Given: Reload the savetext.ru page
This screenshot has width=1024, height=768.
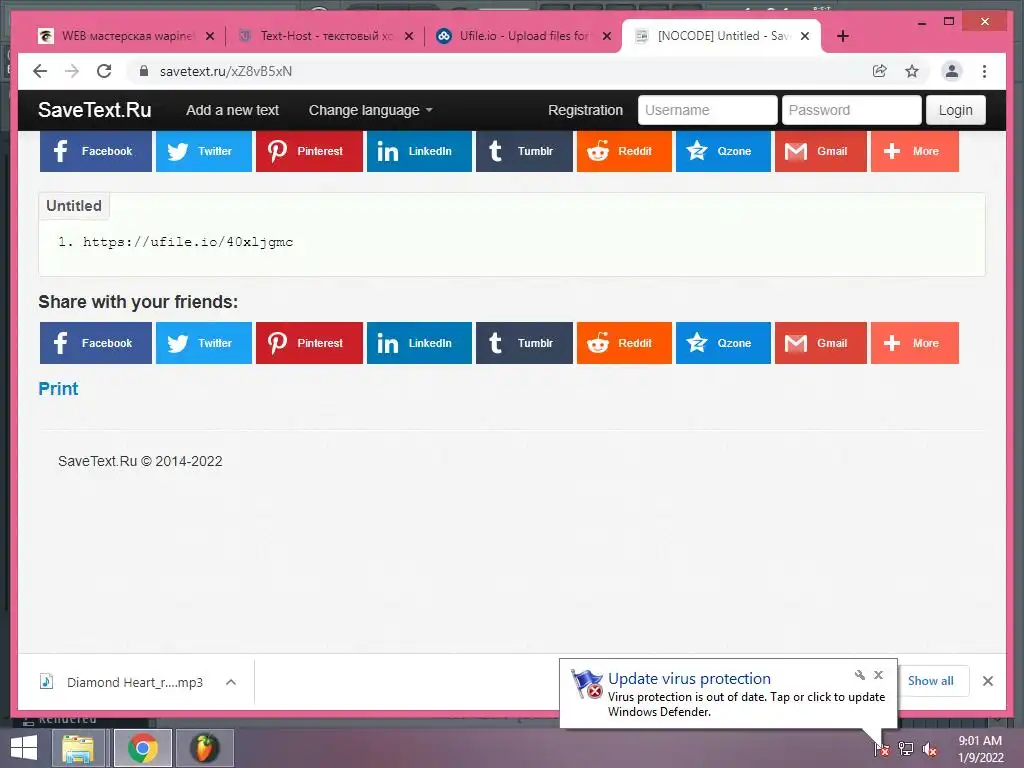Looking at the screenshot, I should [x=104, y=71].
